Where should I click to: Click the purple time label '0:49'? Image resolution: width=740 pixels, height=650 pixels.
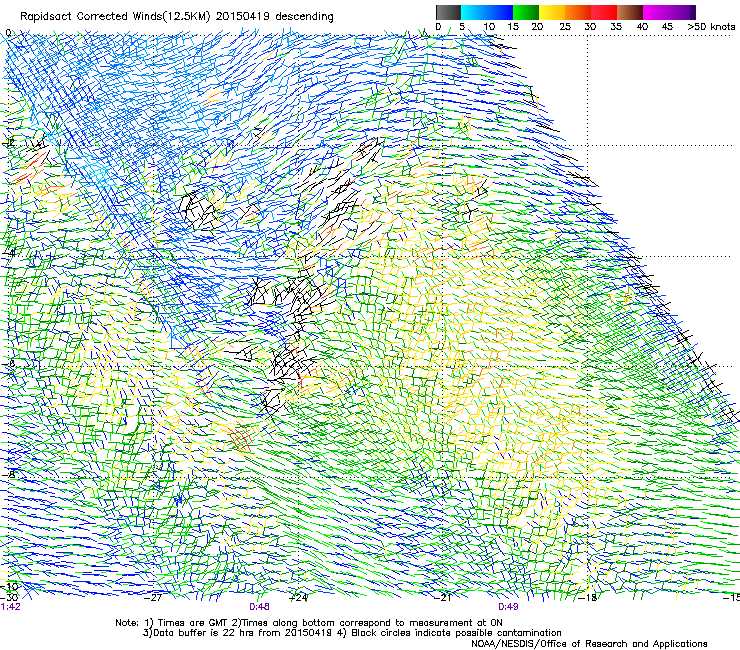click(508, 607)
